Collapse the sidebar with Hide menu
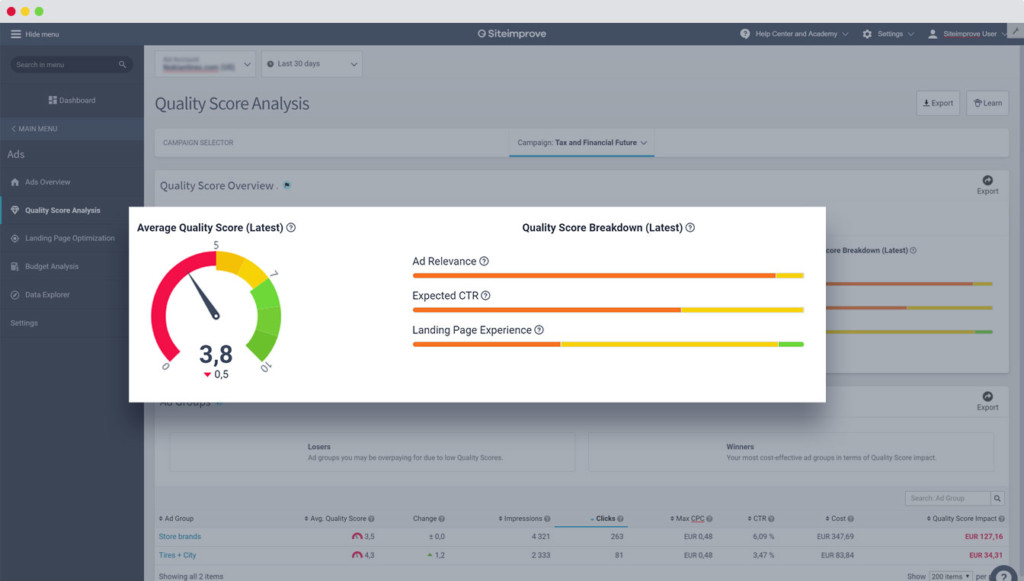Screen dimensions: 1024x581 tap(37, 33)
